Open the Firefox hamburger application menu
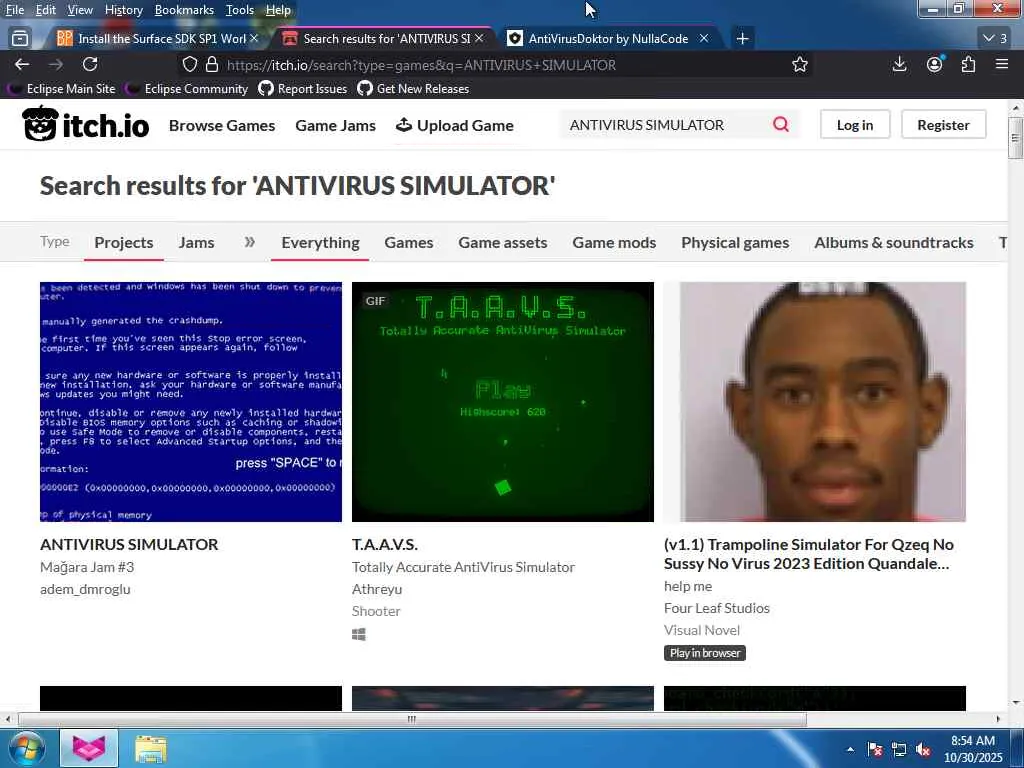This screenshot has height=768, width=1024. point(1002,64)
